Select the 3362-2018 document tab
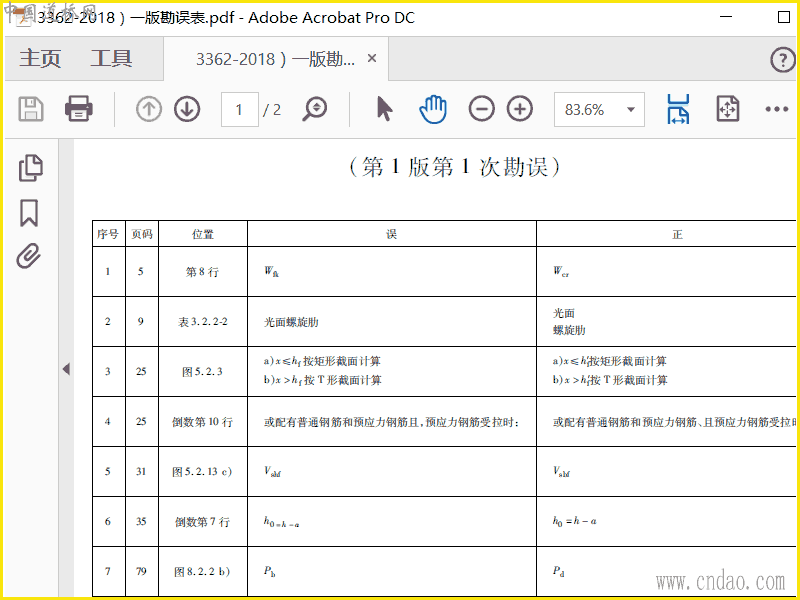 (x=276, y=59)
